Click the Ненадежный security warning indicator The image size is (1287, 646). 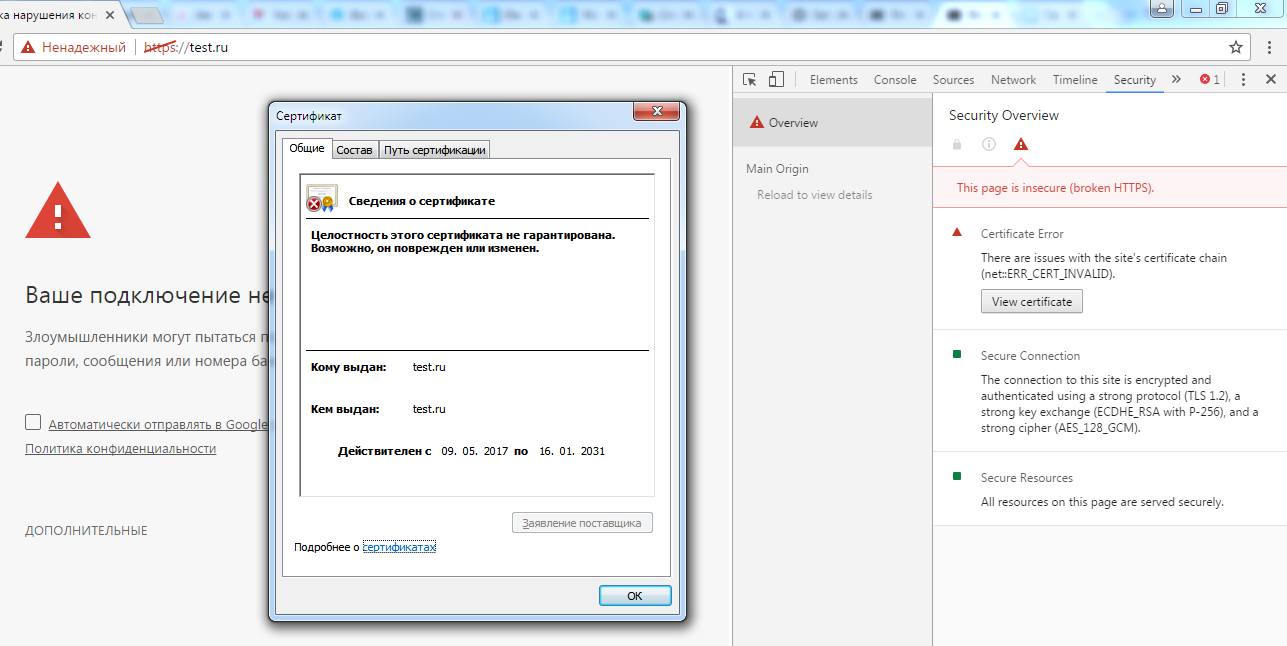coord(73,47)
